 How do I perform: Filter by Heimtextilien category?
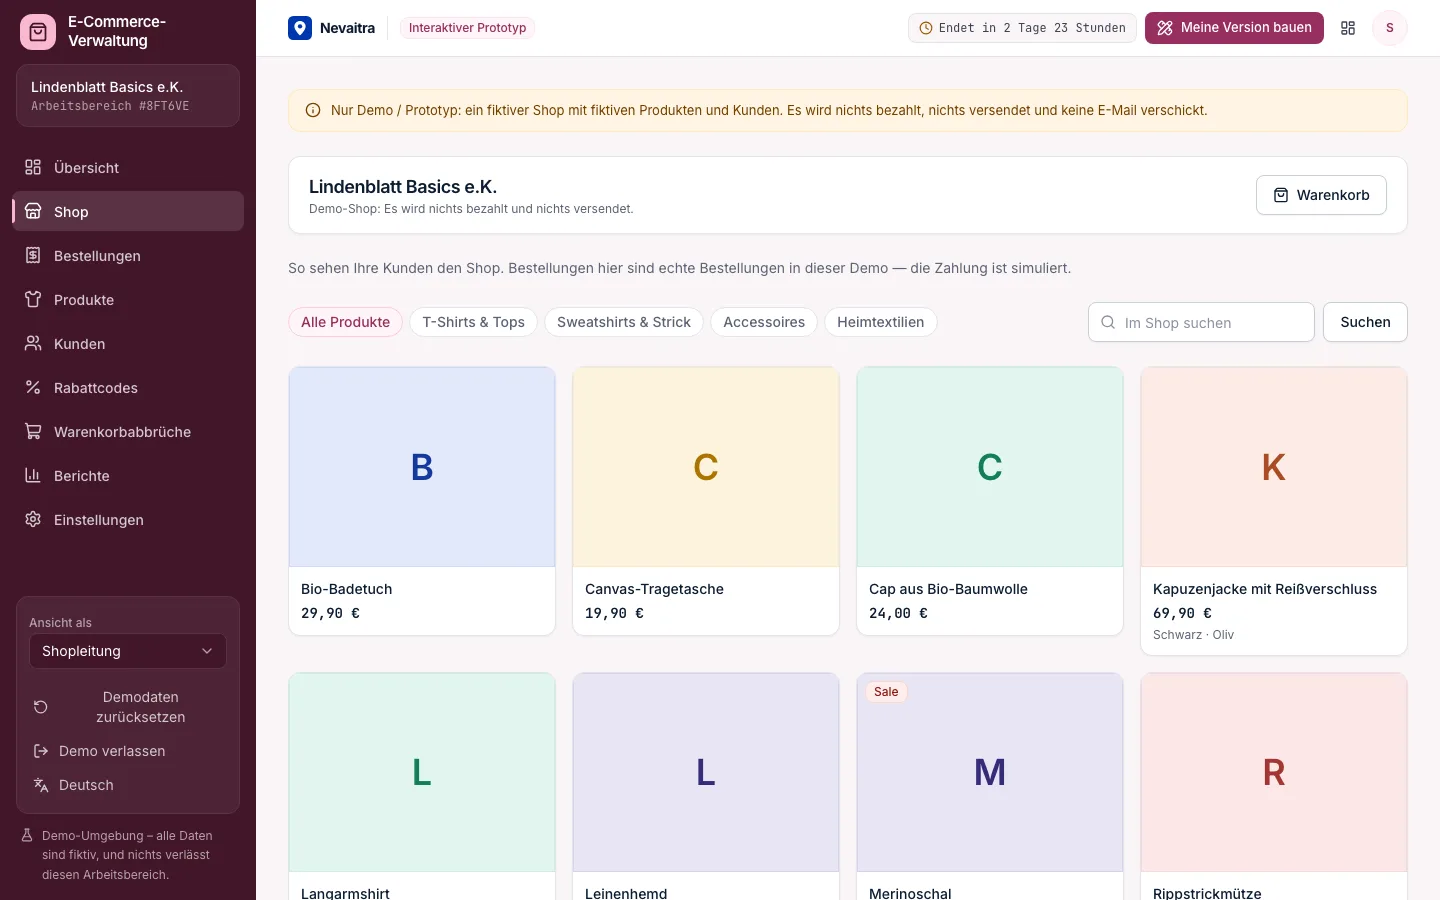pyautogui.click(x=881, y=322)
